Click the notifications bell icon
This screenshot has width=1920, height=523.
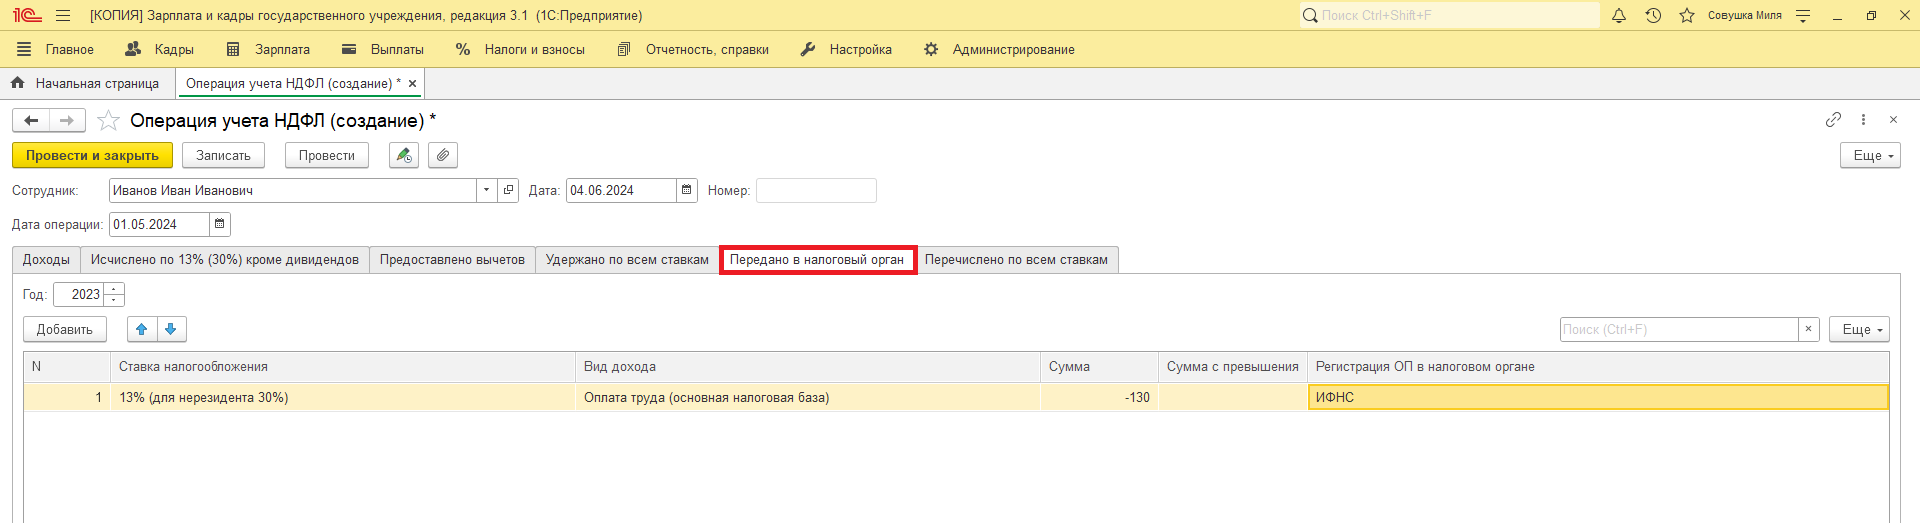click(1619, 16)
